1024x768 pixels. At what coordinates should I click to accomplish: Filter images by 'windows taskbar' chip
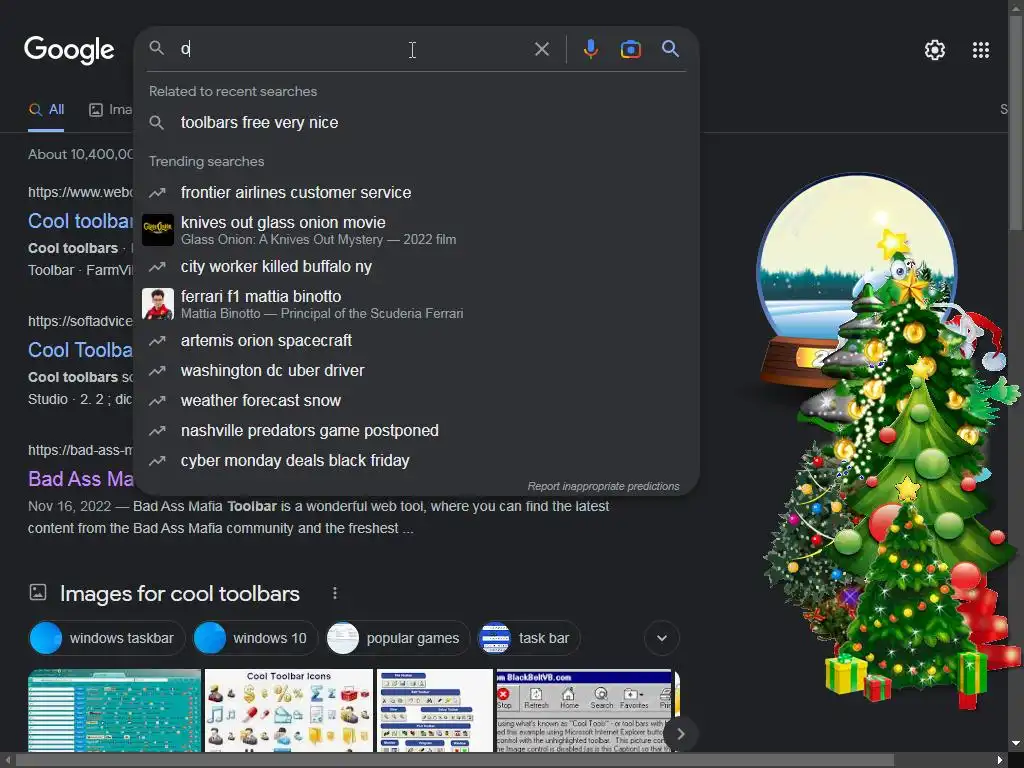(x=107, y=638)
